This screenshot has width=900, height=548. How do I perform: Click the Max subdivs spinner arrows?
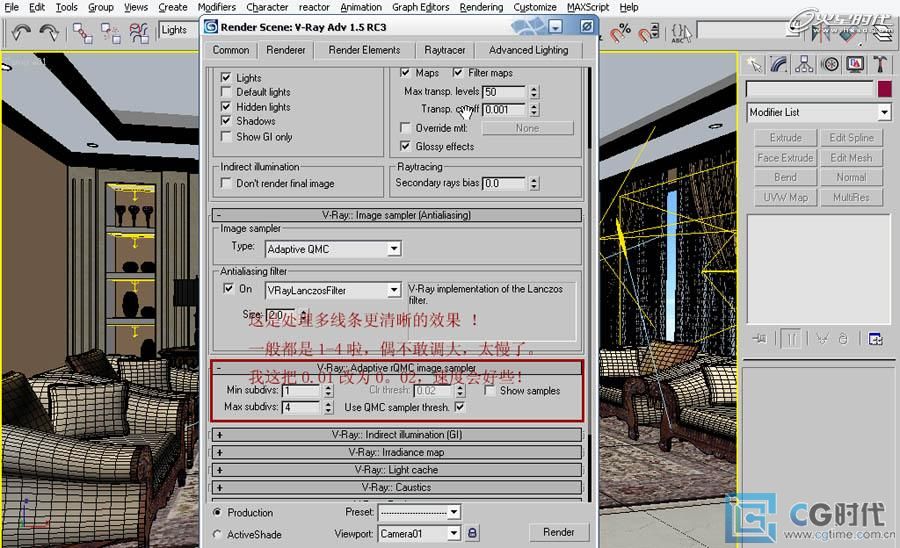tap(328, 407)
